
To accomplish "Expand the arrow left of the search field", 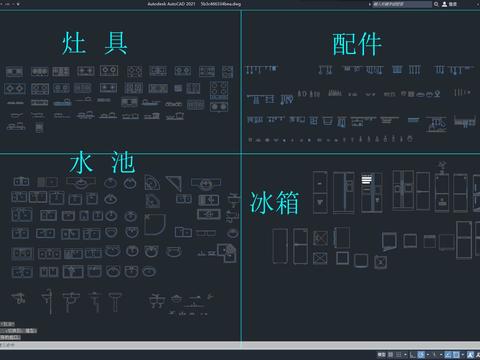I will pos(370,4).
